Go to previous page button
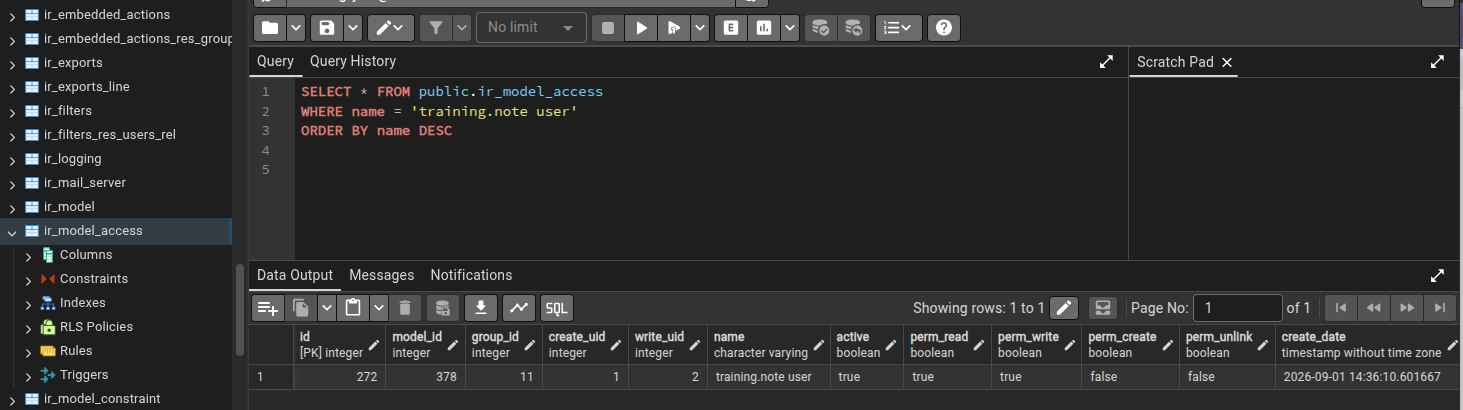This screenshot has width=1463, height=410. click(1373, 308)
